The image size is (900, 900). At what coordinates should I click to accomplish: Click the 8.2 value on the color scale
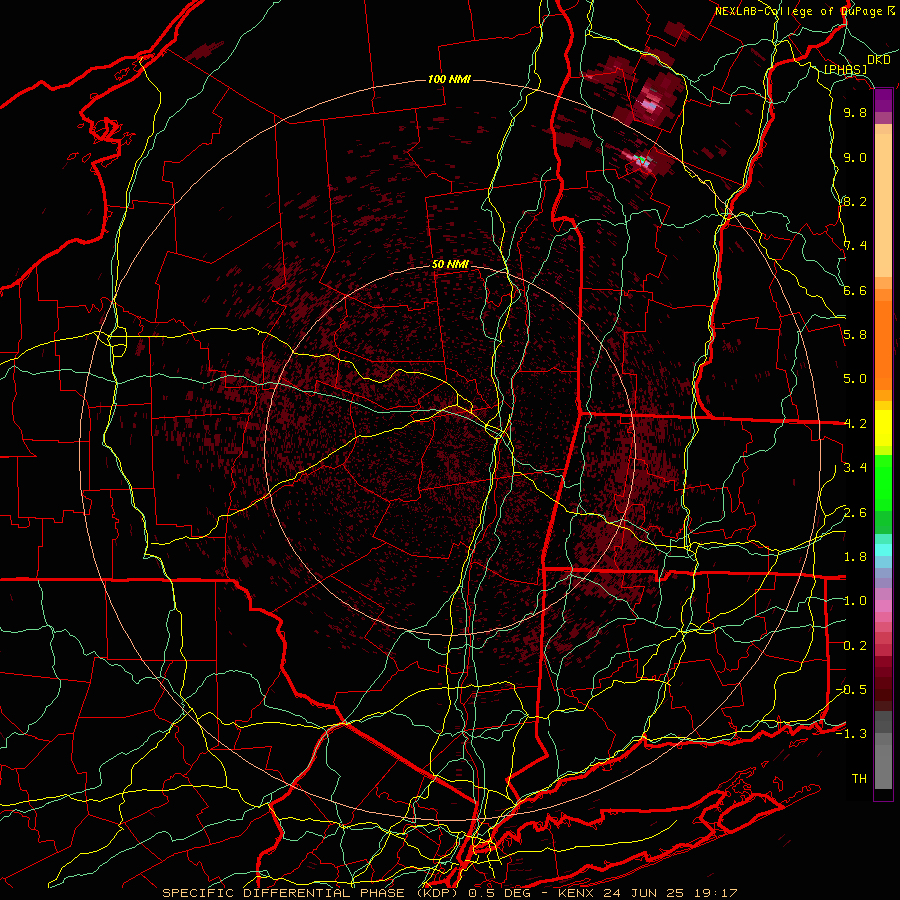coord(855,201)
